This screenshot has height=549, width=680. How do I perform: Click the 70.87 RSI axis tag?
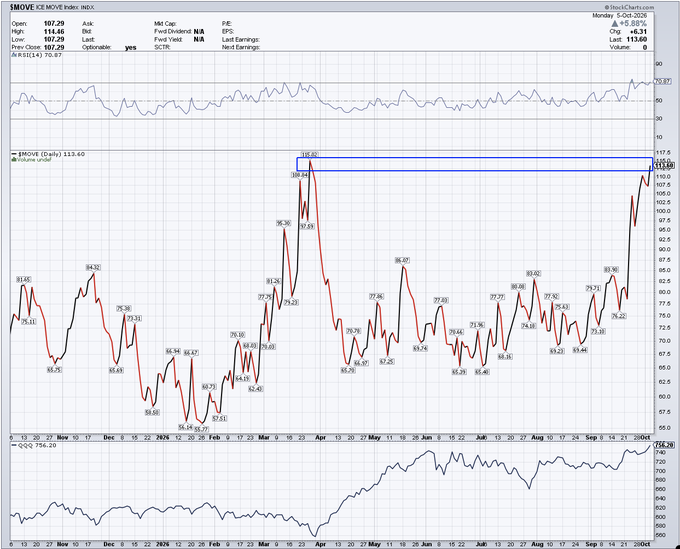point(662,81)
